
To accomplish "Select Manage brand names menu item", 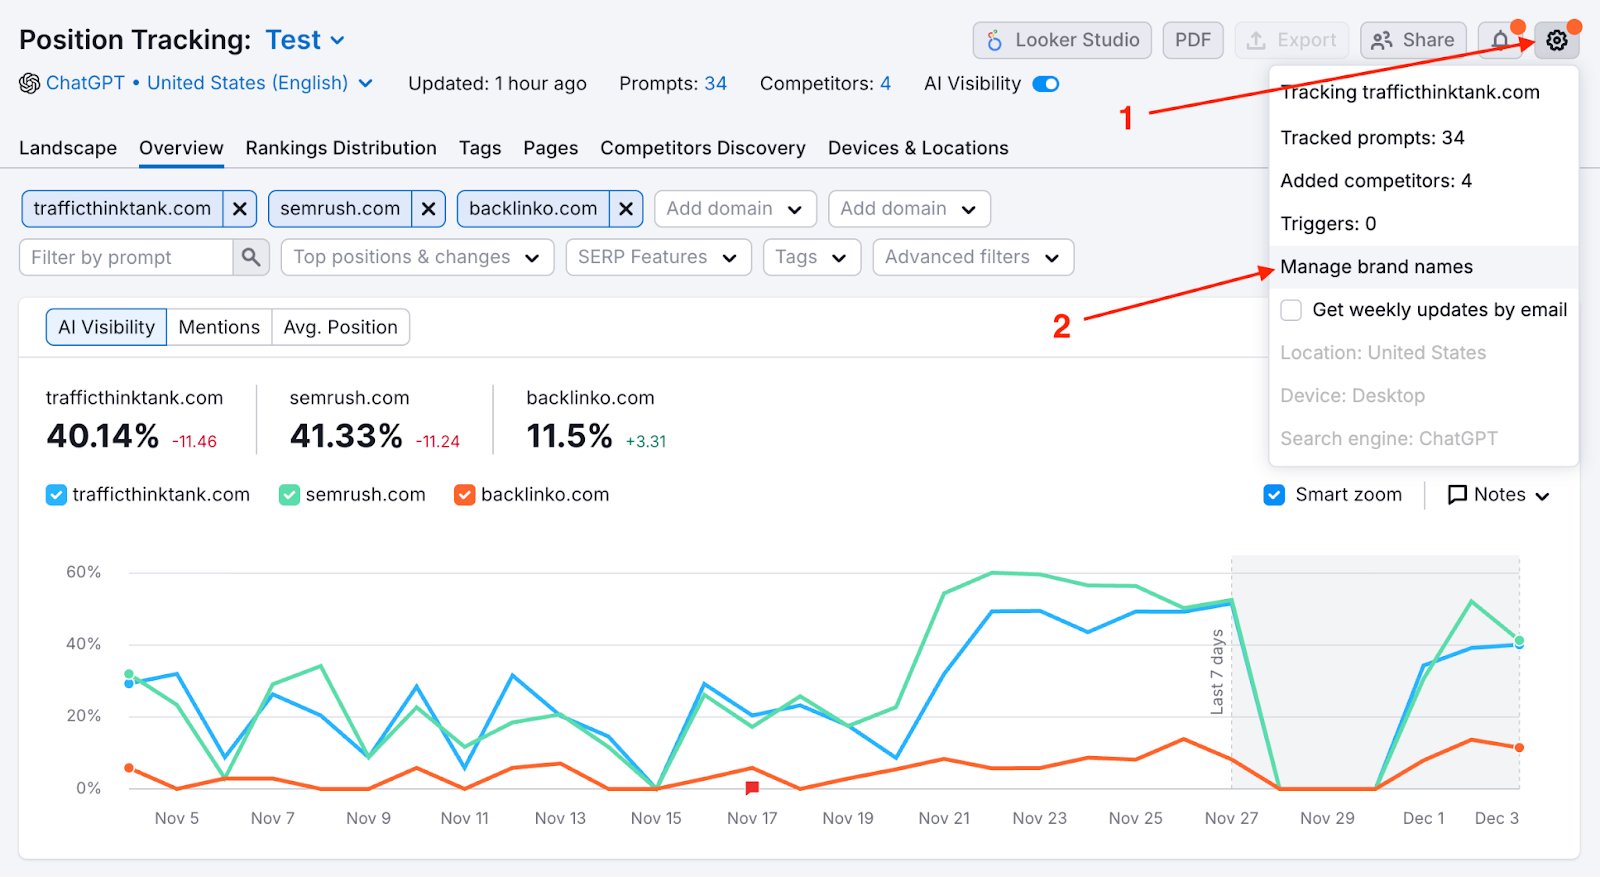I will tap(1376, 267).
